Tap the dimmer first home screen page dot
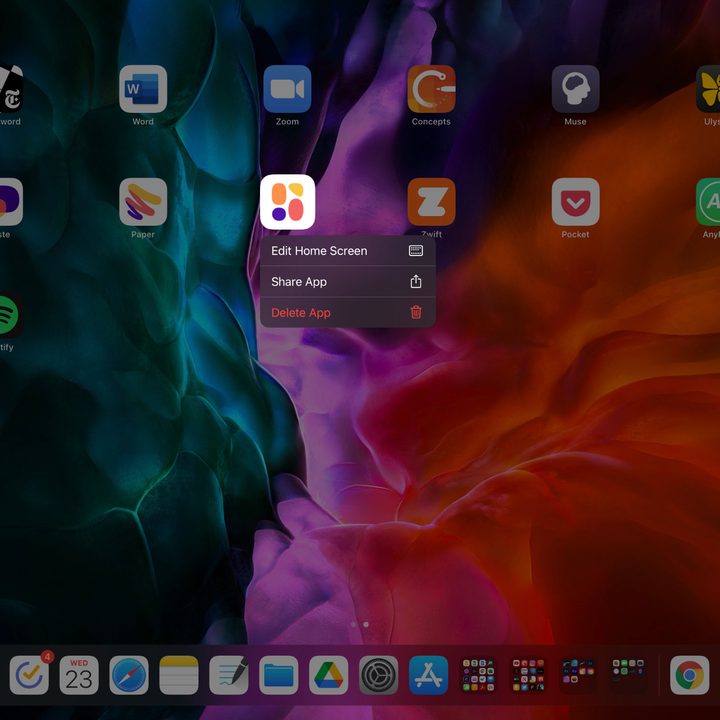Image resolution: width=720 pixels, height=720 pixels. coord(353,624)
